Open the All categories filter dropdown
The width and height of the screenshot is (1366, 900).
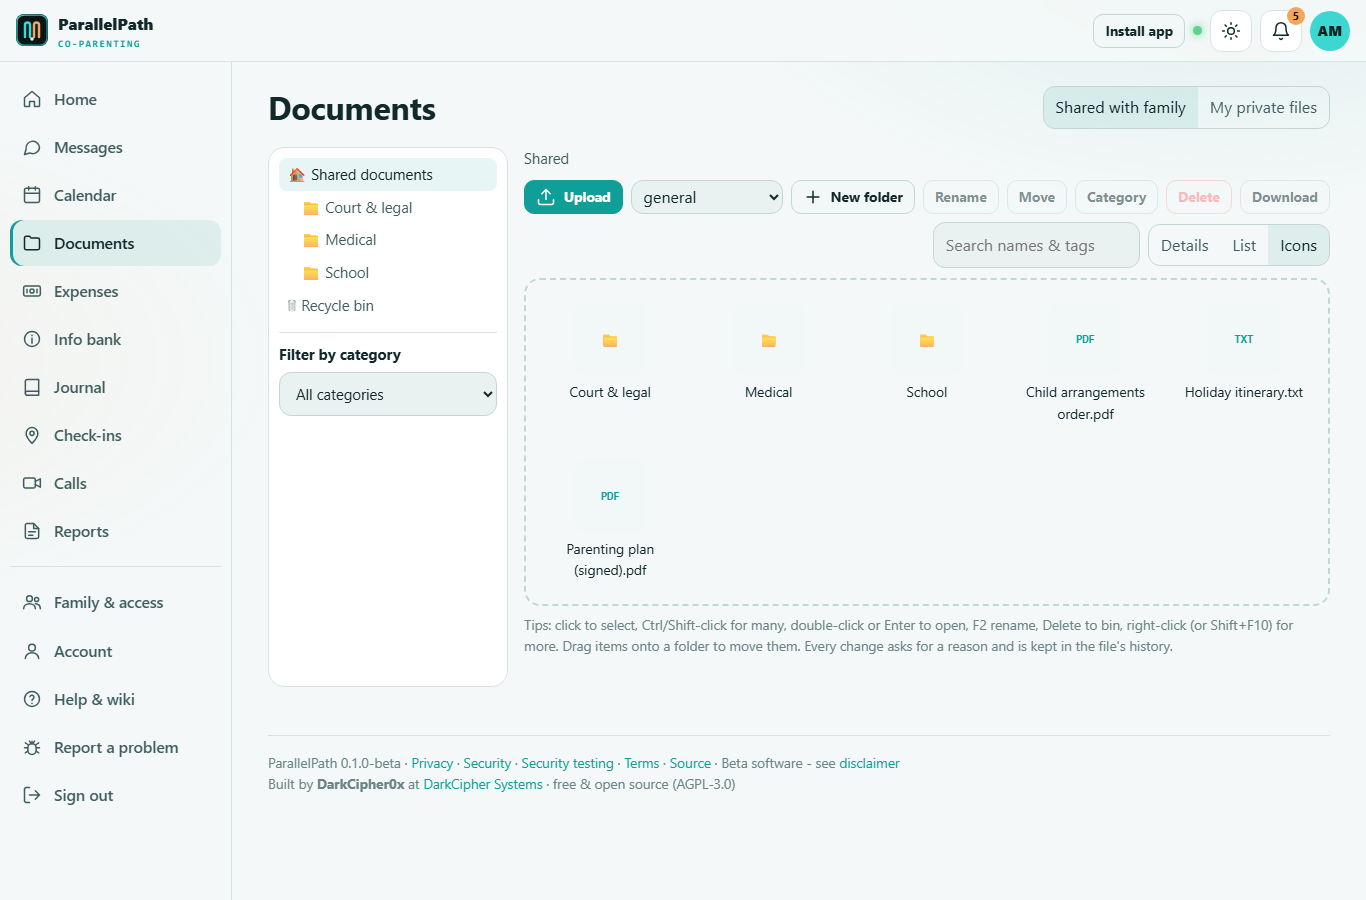[x=388, y=394]
